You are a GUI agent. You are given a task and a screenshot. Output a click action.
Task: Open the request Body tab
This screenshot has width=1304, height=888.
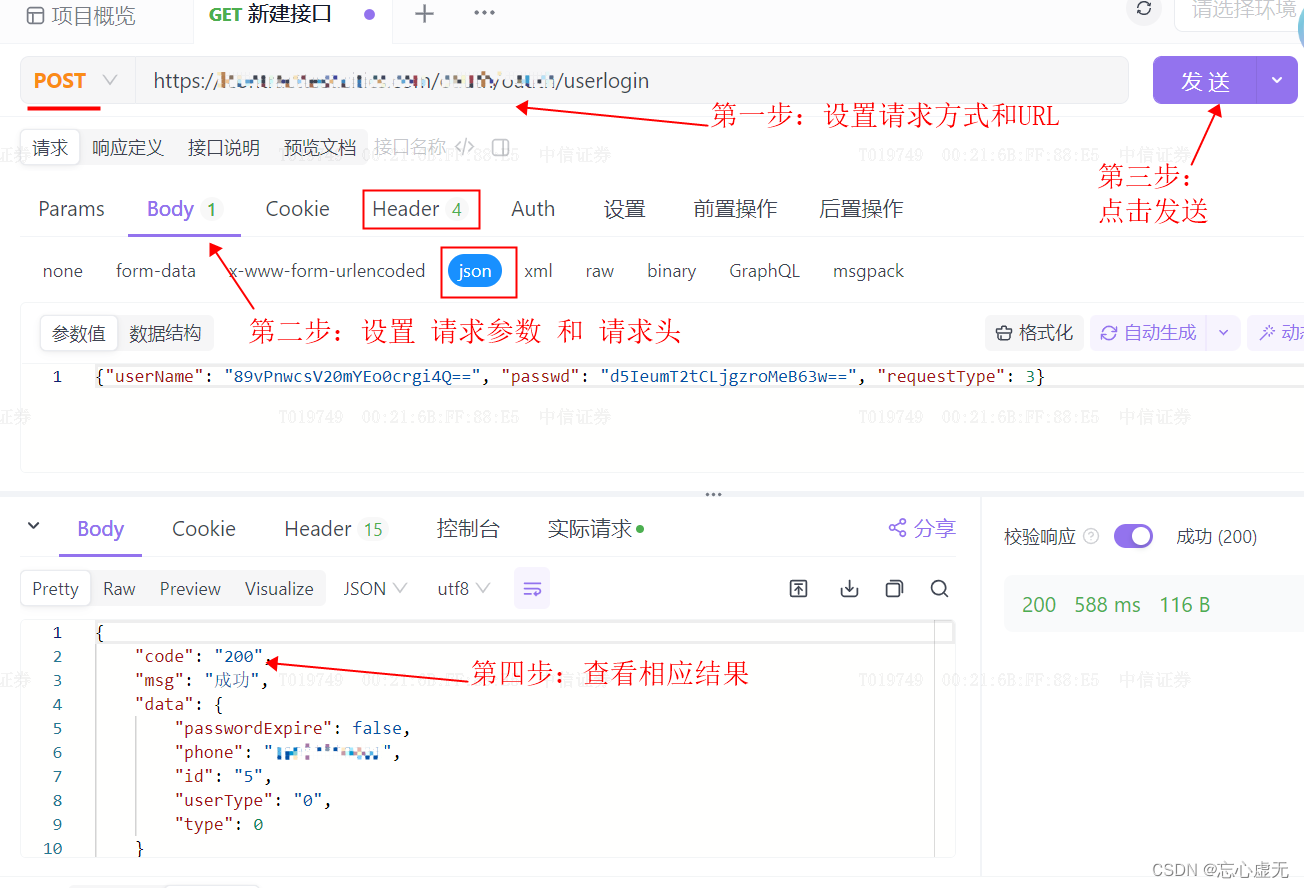pos(184,209)
